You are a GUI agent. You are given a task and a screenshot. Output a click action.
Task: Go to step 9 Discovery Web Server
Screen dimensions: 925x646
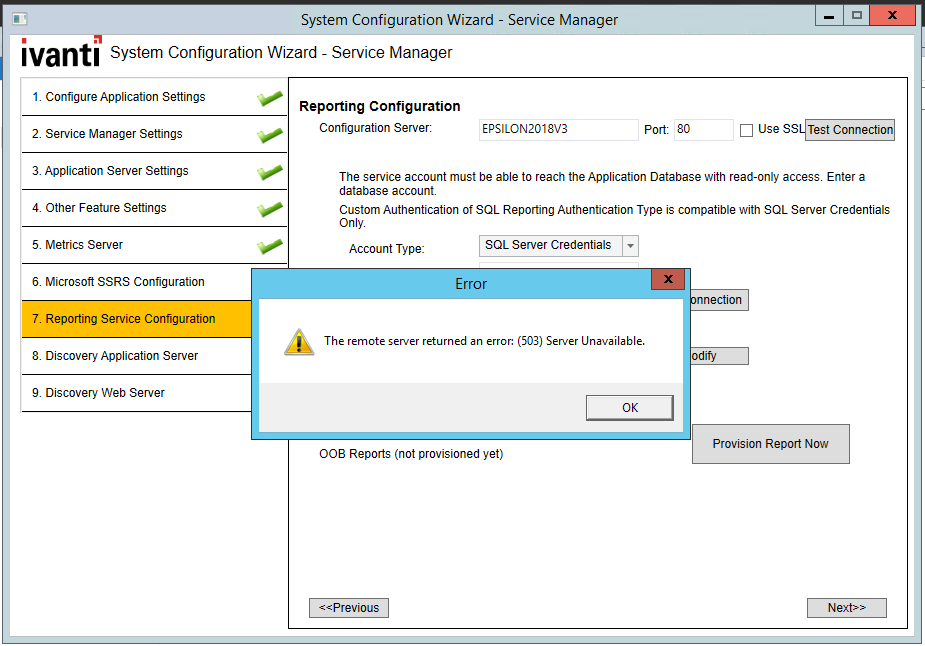tap(105, 393)
